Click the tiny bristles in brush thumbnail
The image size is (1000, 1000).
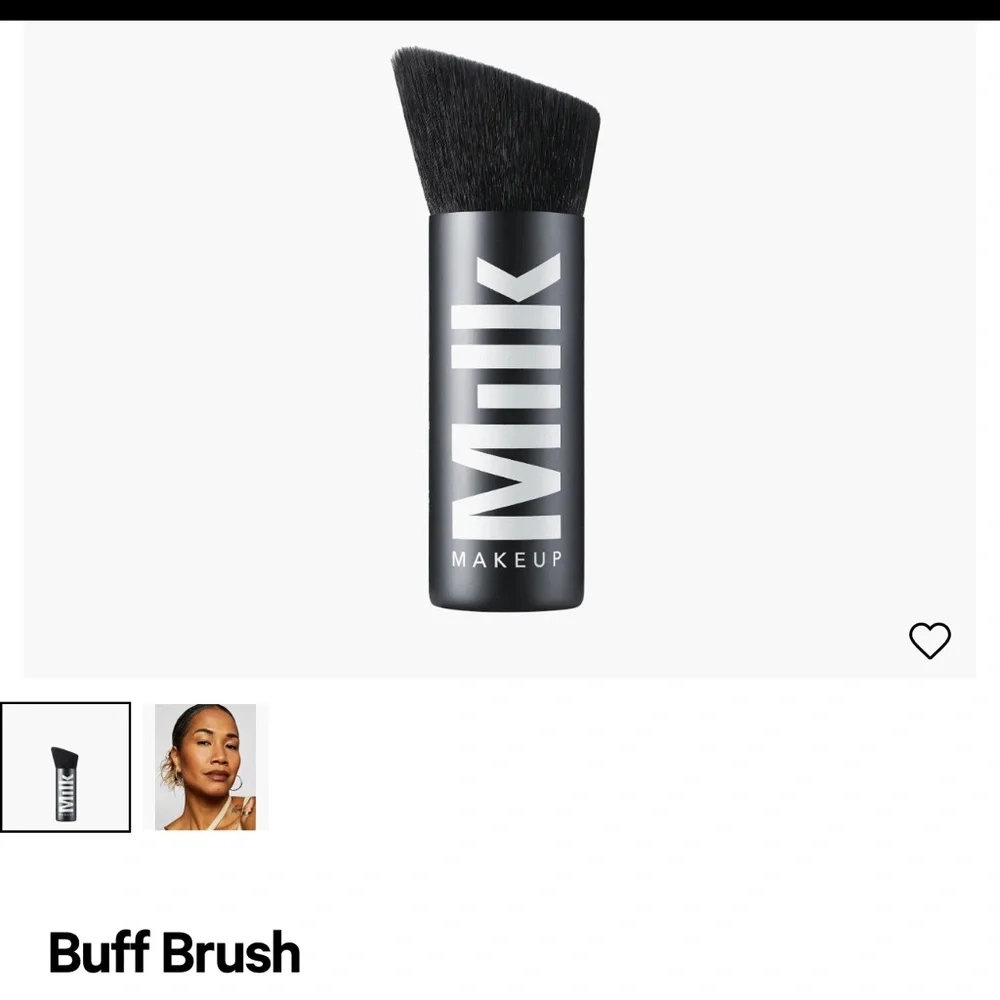pyautogui.click(x=64, y=758)
